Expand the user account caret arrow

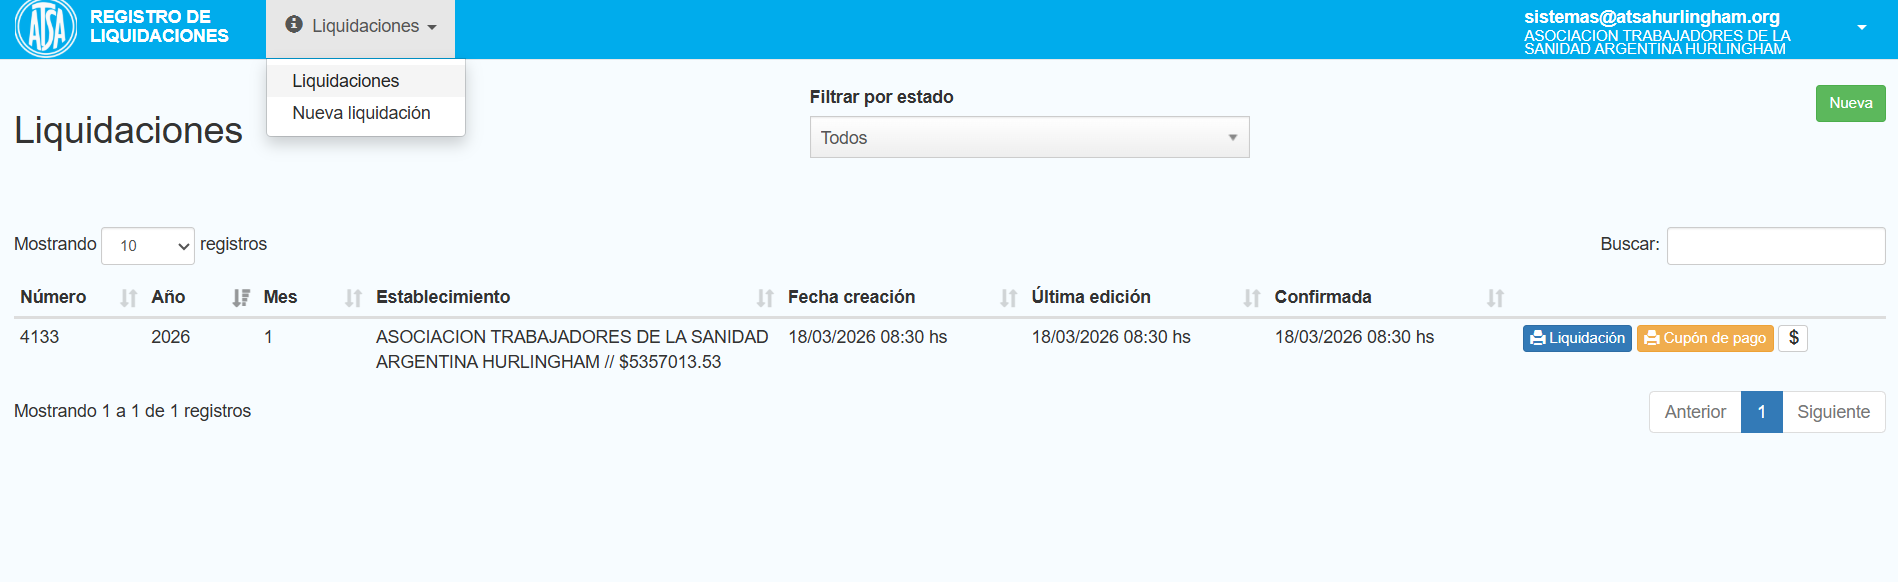[x=1861, y=27]
